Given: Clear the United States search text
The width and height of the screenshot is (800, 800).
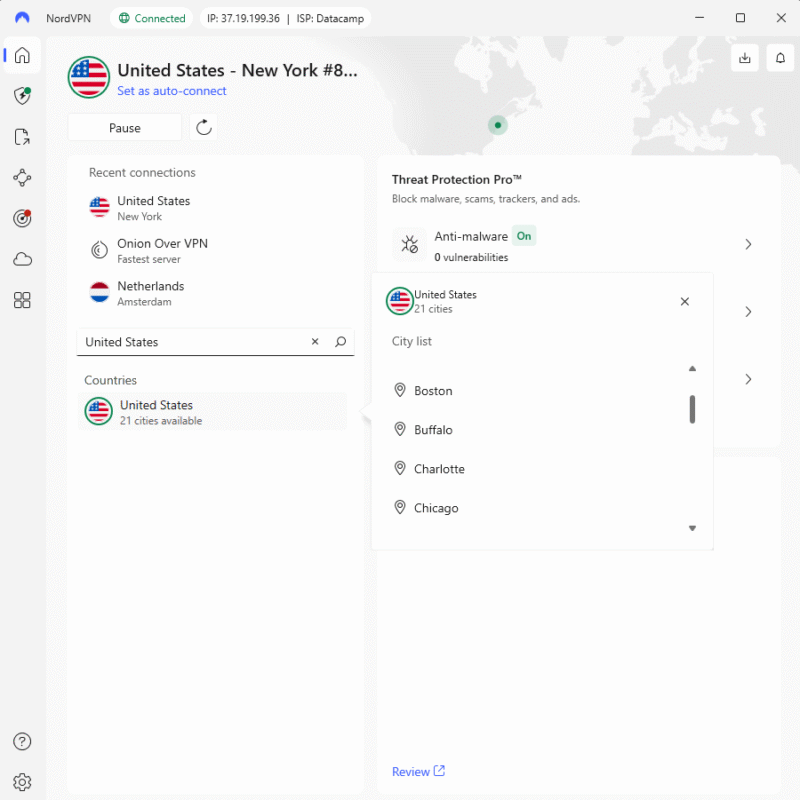Looking at the screenshot, I should pyautogui.click(x=315, y=342).
